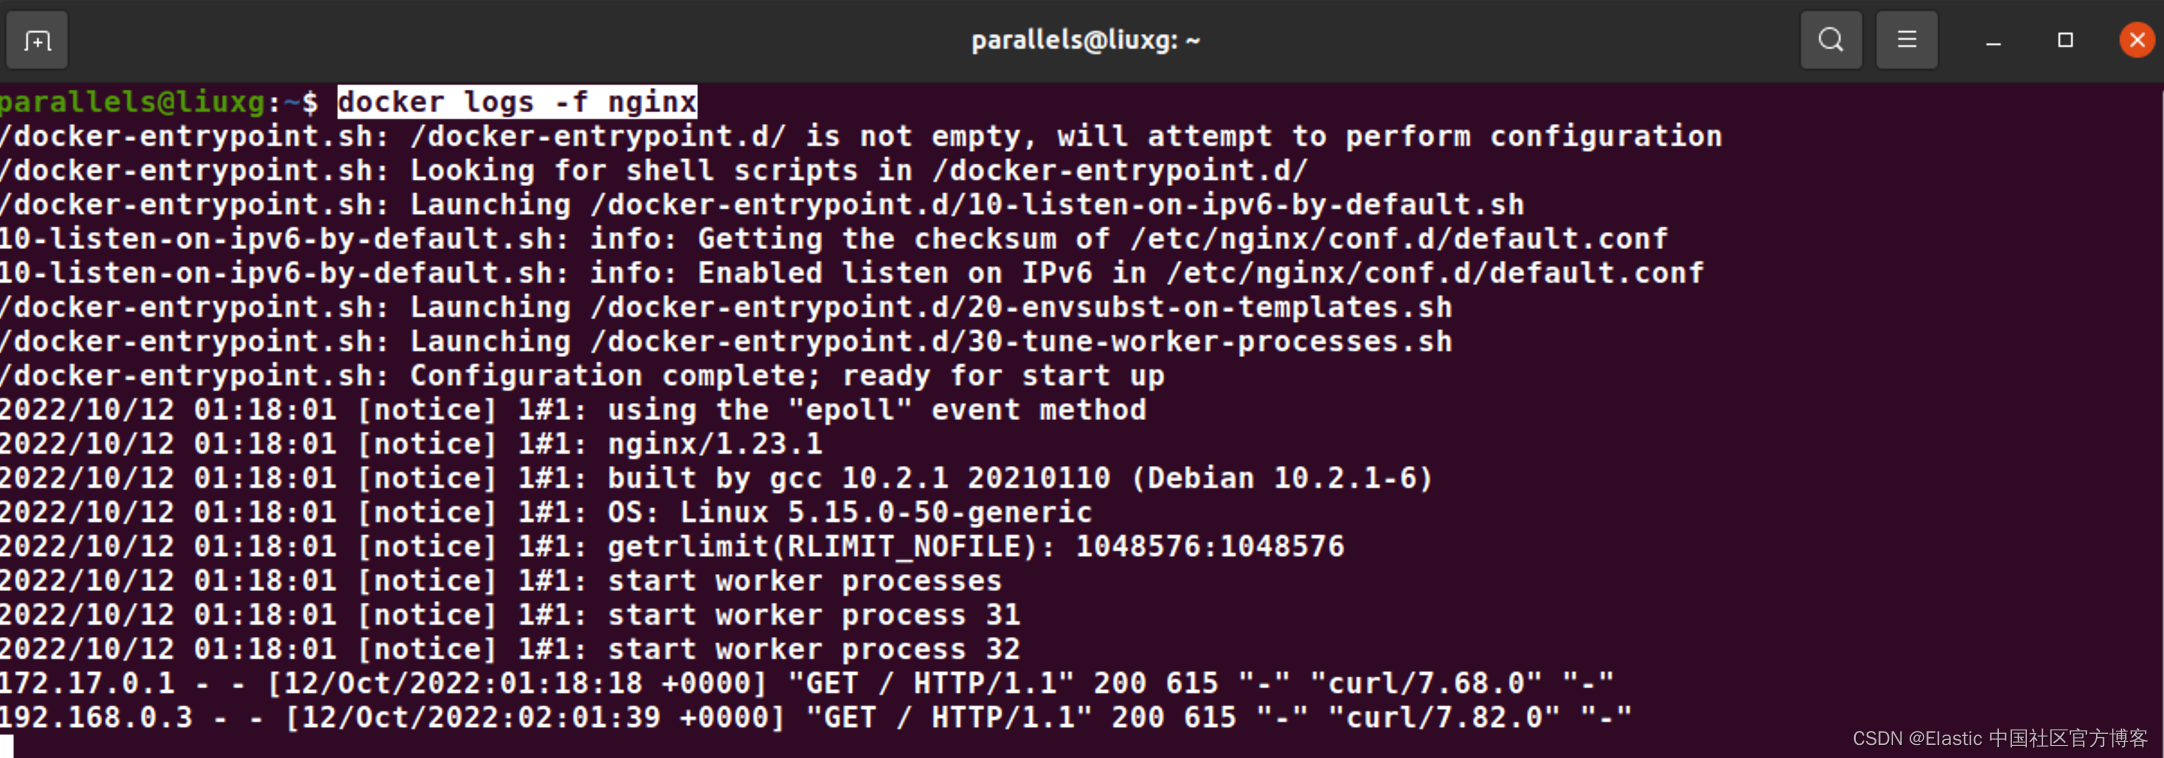
Task: Click the 192.168.0.3 access log entry
Action: pos(816,717)
